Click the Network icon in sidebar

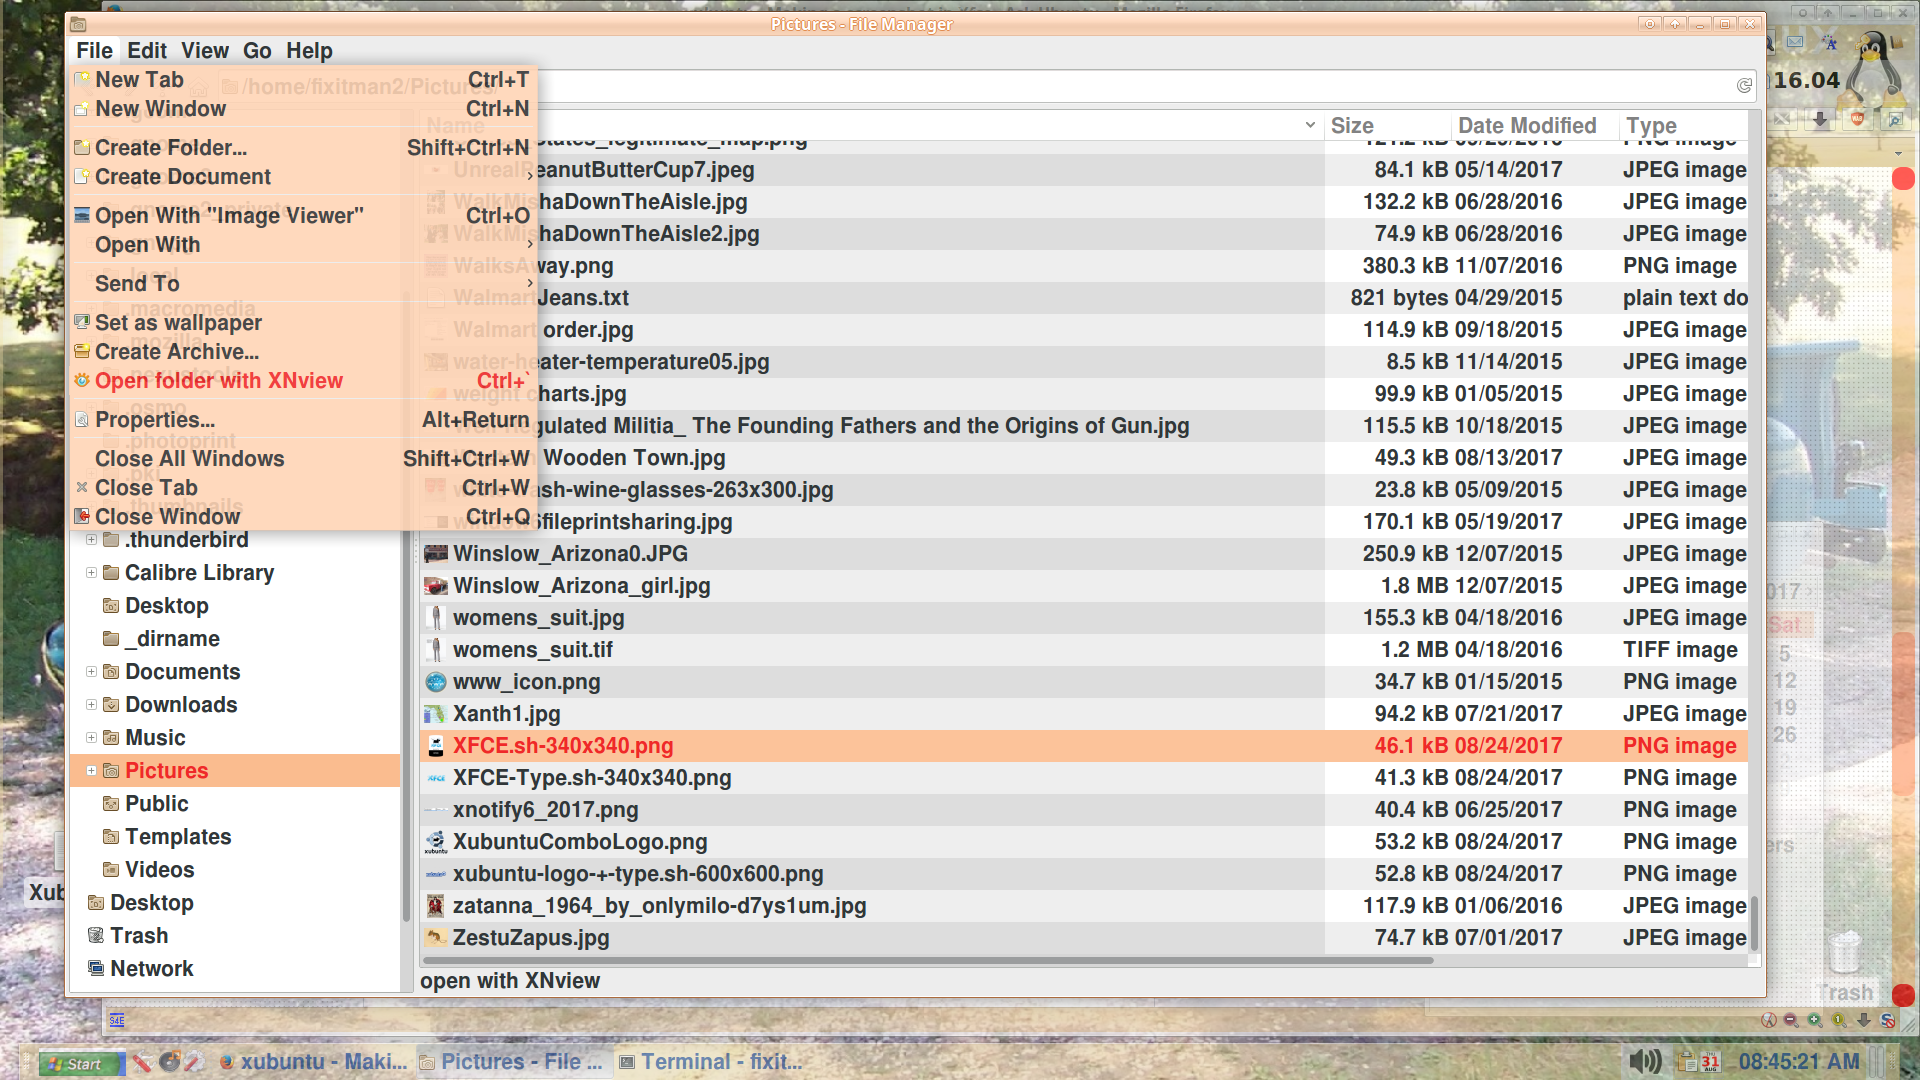pos(96,968)
